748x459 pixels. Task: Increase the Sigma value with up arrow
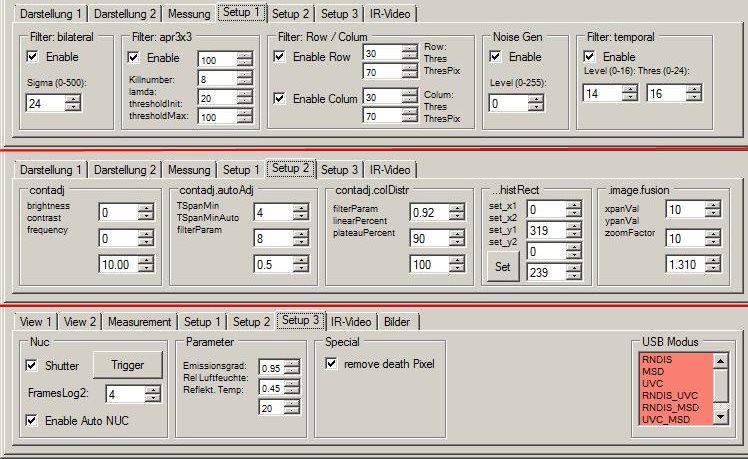(73, 98)
